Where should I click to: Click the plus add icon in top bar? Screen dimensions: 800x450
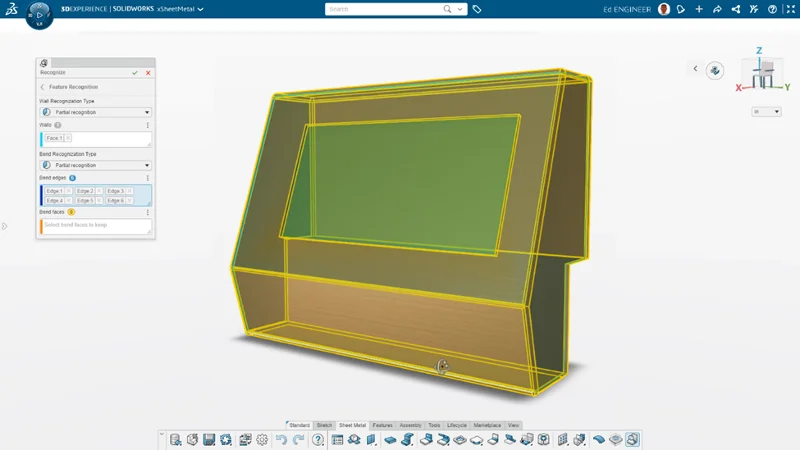tap(699, 9)
